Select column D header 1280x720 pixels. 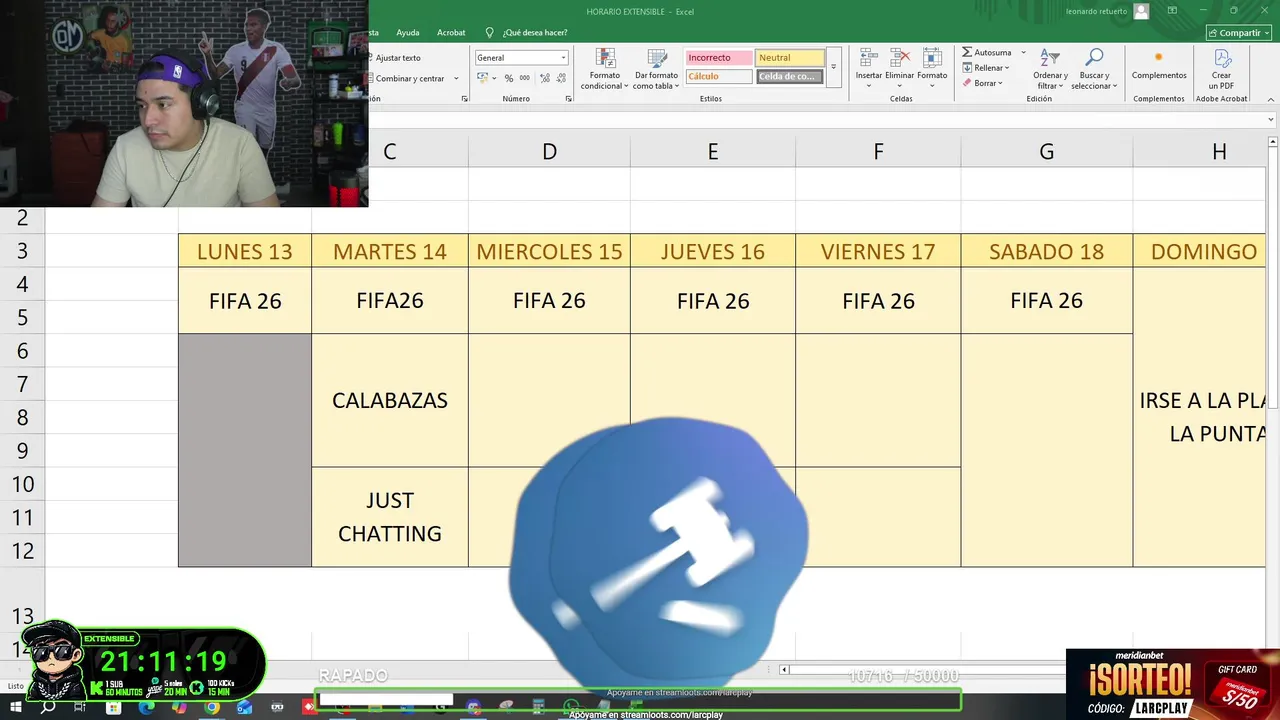pos(549,152)
